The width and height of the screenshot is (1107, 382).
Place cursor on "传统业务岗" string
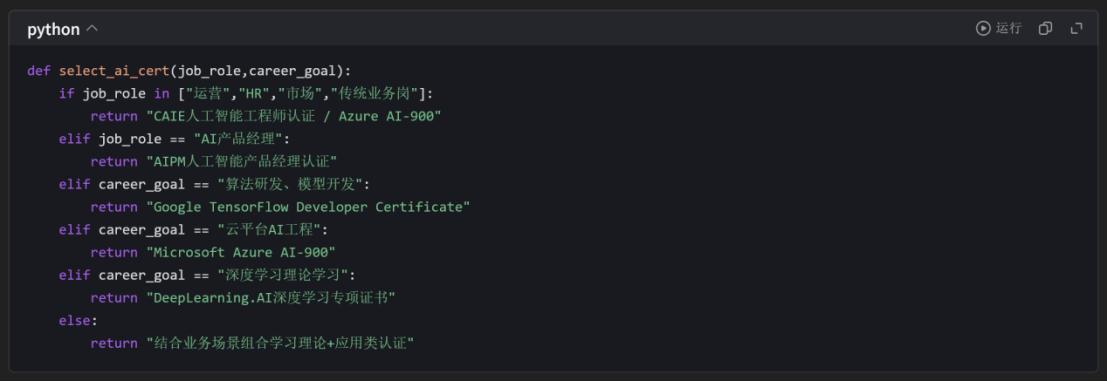click(375, 93)
